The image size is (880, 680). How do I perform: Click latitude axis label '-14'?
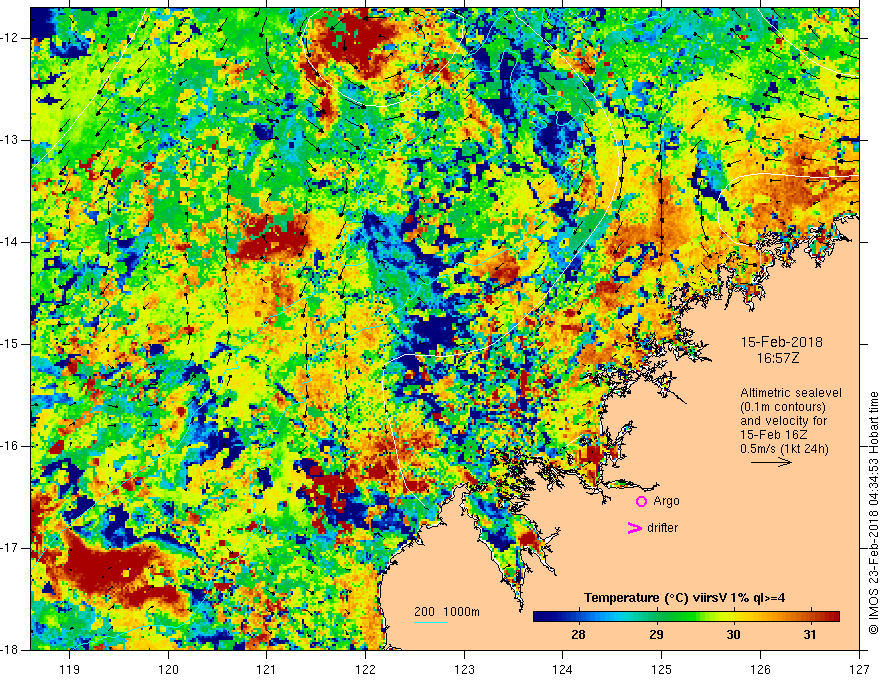pos(10,242)
